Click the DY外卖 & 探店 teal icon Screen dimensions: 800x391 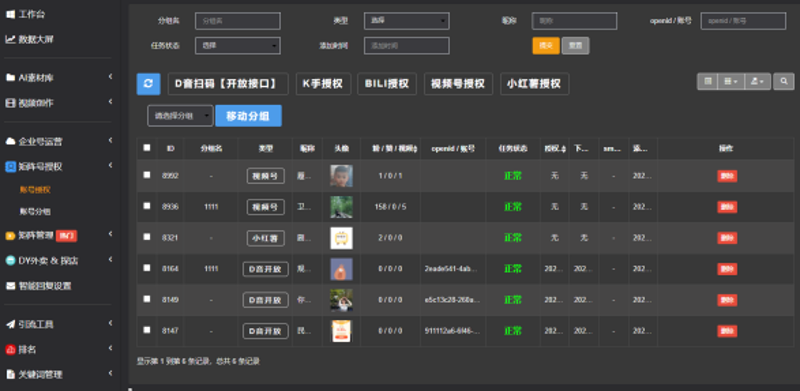(x=10, y=260)
